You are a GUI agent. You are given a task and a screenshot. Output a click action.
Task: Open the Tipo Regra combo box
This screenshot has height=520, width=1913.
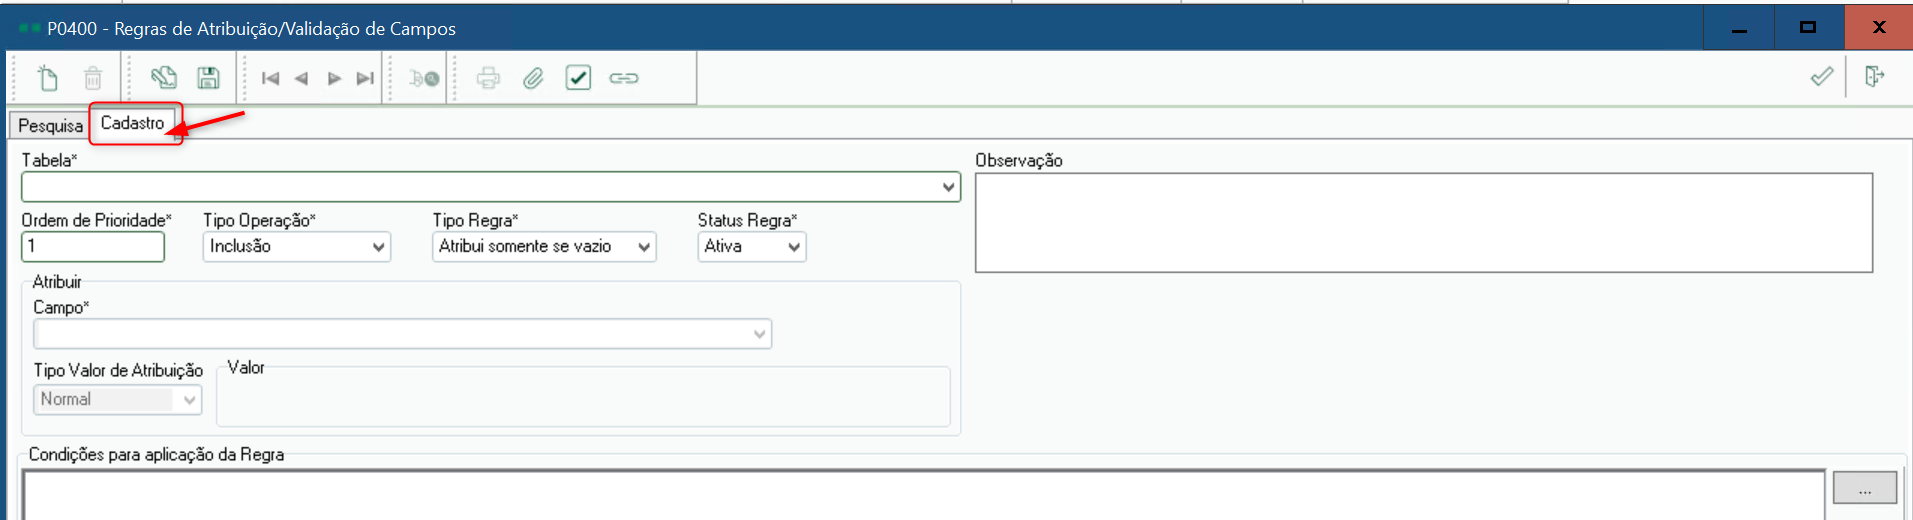click(544, 247)
